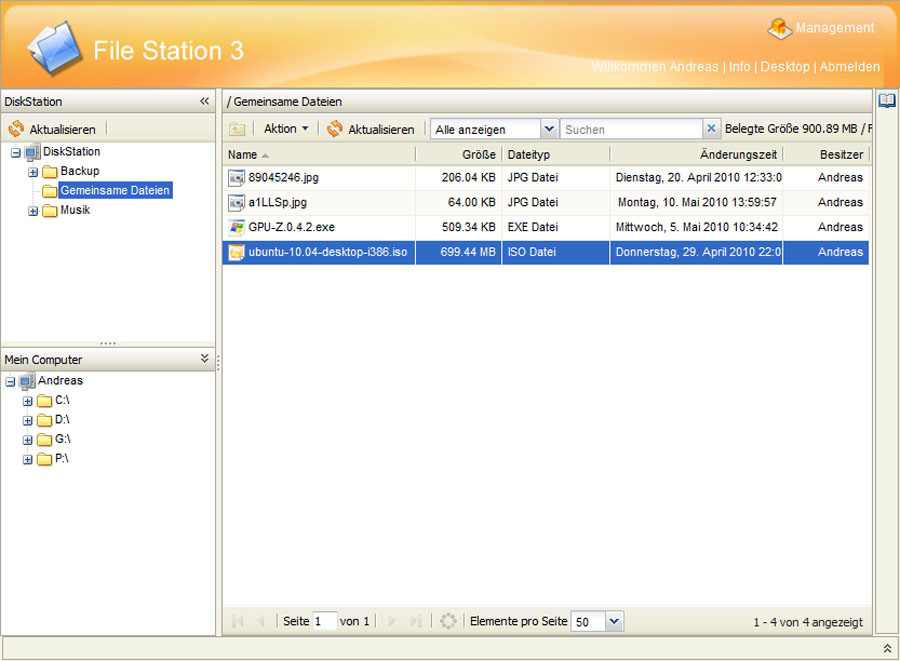Sort by the Name column header
This screenshot has height=661, width=900.
[x=319, y=155]
